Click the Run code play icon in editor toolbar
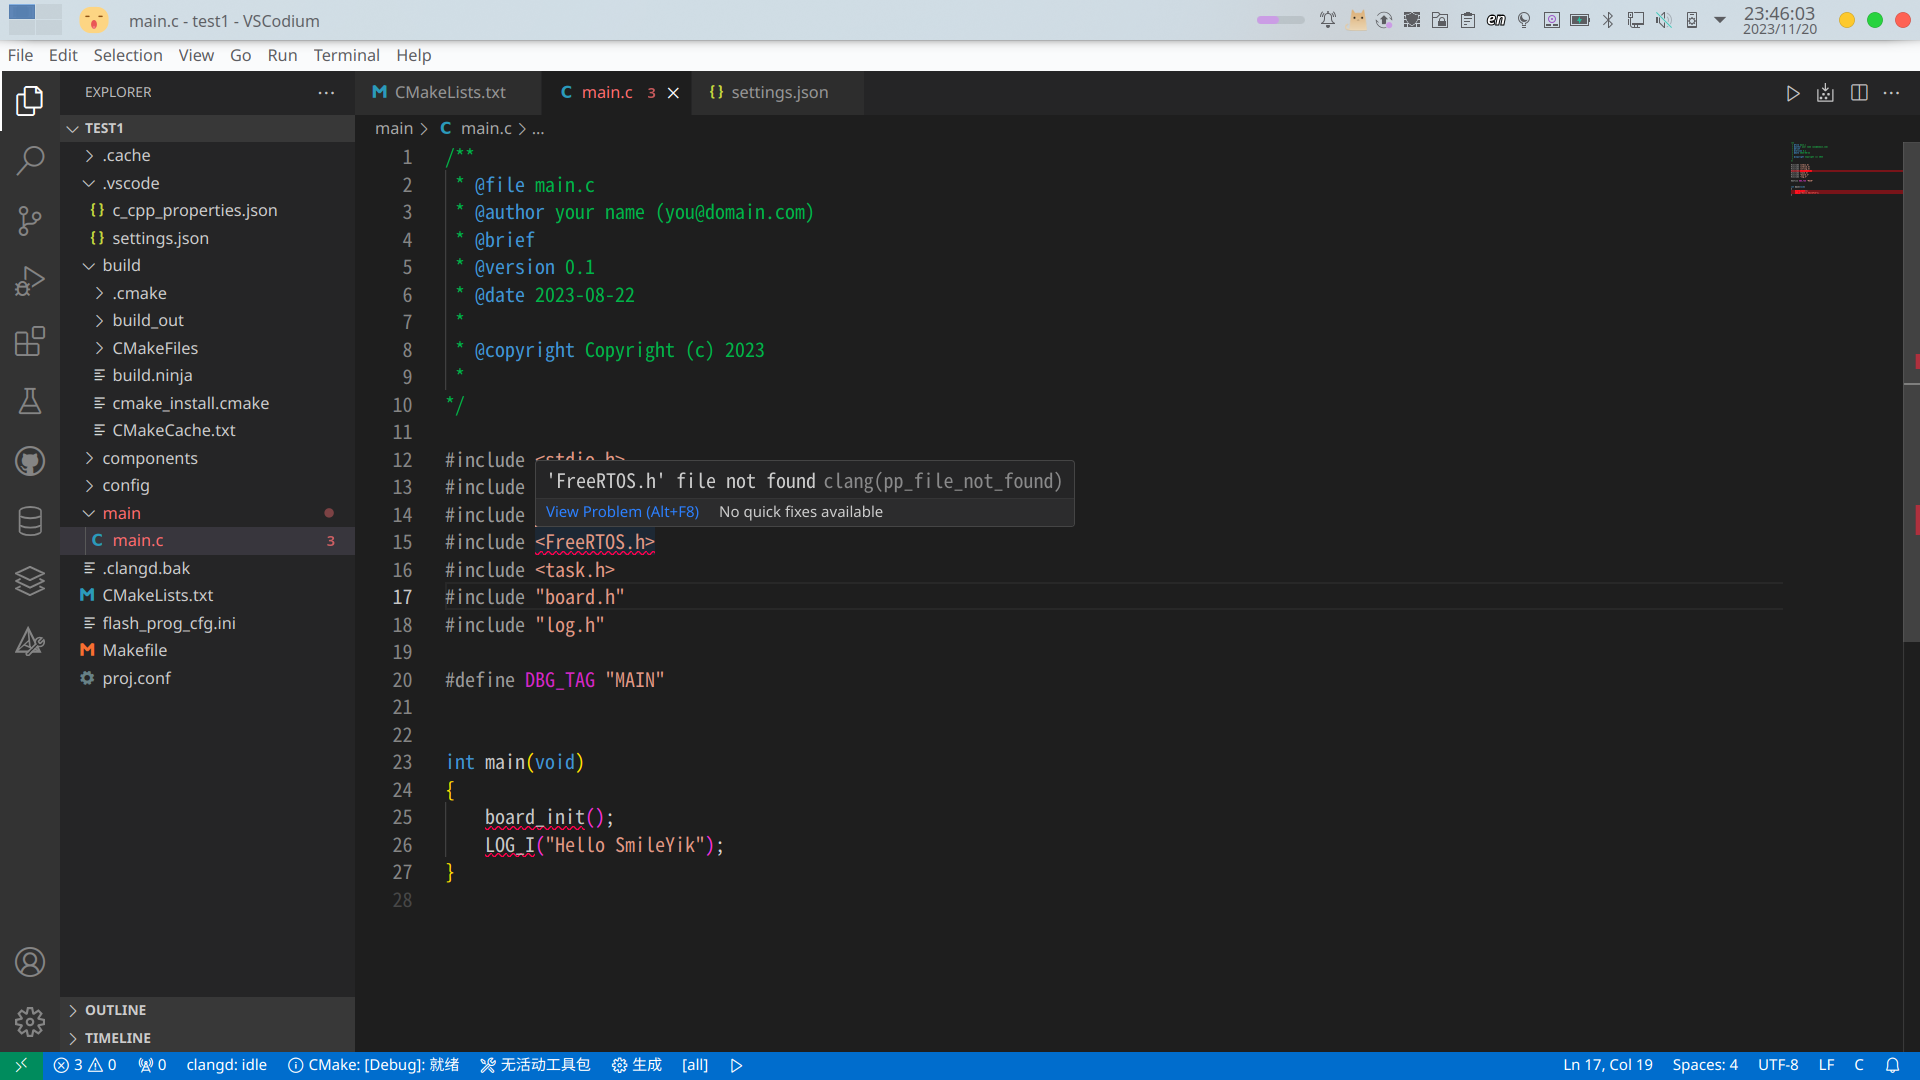1920x1080 pixels. pyautogui.click(x=1793, y=93)
